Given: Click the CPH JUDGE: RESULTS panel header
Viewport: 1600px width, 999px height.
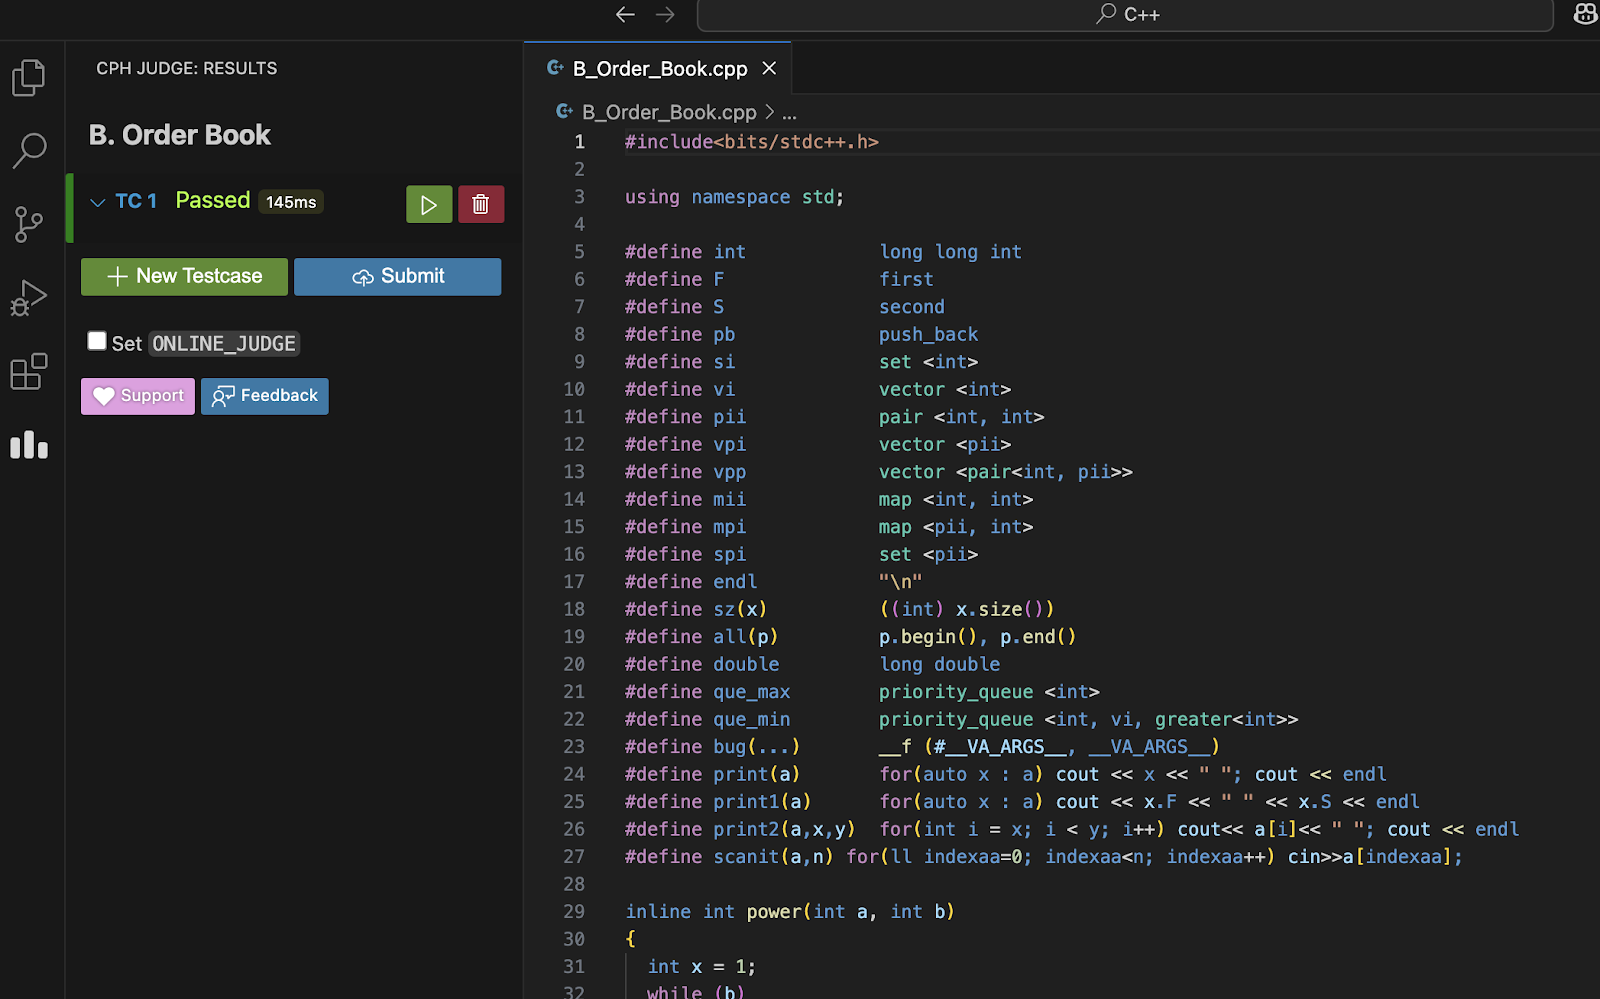Looking at the screenshot, I should [x=187, y=68].
